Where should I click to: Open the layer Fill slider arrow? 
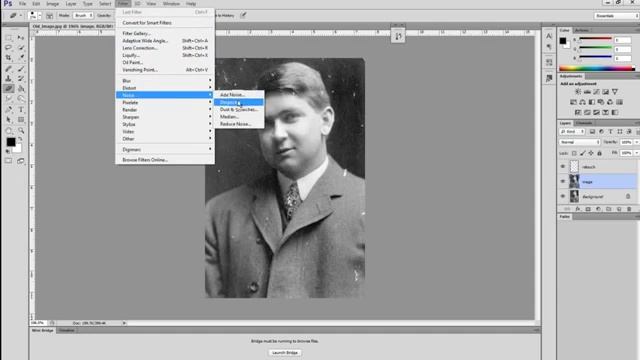click(x=636, y=153)
